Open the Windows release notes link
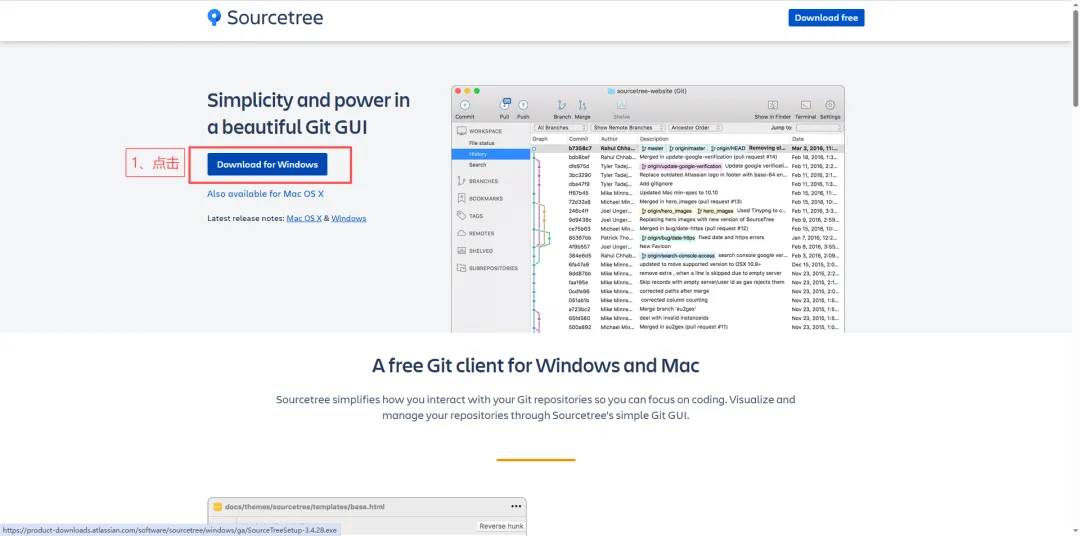 (x=349, y=218)
